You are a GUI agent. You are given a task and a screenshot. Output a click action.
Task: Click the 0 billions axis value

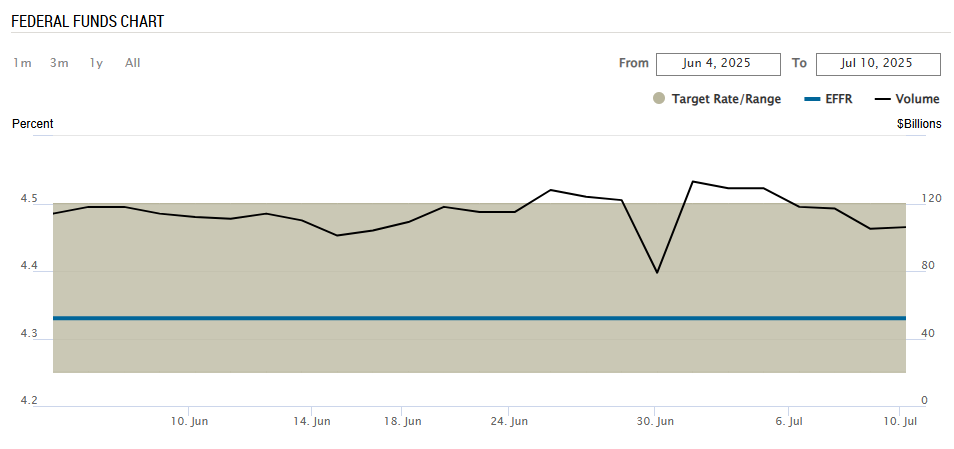point(924,400)
